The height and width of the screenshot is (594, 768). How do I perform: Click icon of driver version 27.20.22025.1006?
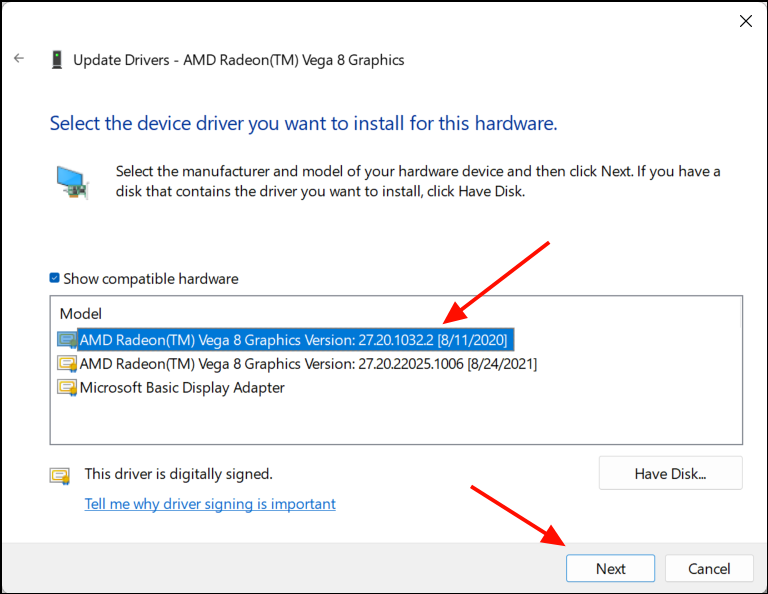67,363
